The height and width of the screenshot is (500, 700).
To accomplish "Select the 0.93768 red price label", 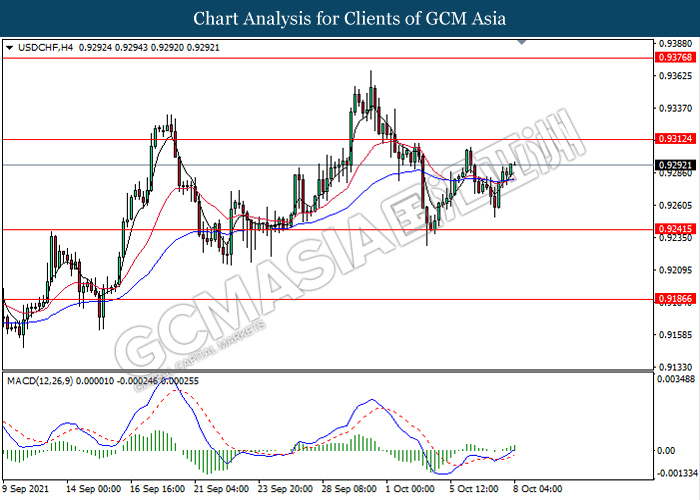I will coord(675,57).
